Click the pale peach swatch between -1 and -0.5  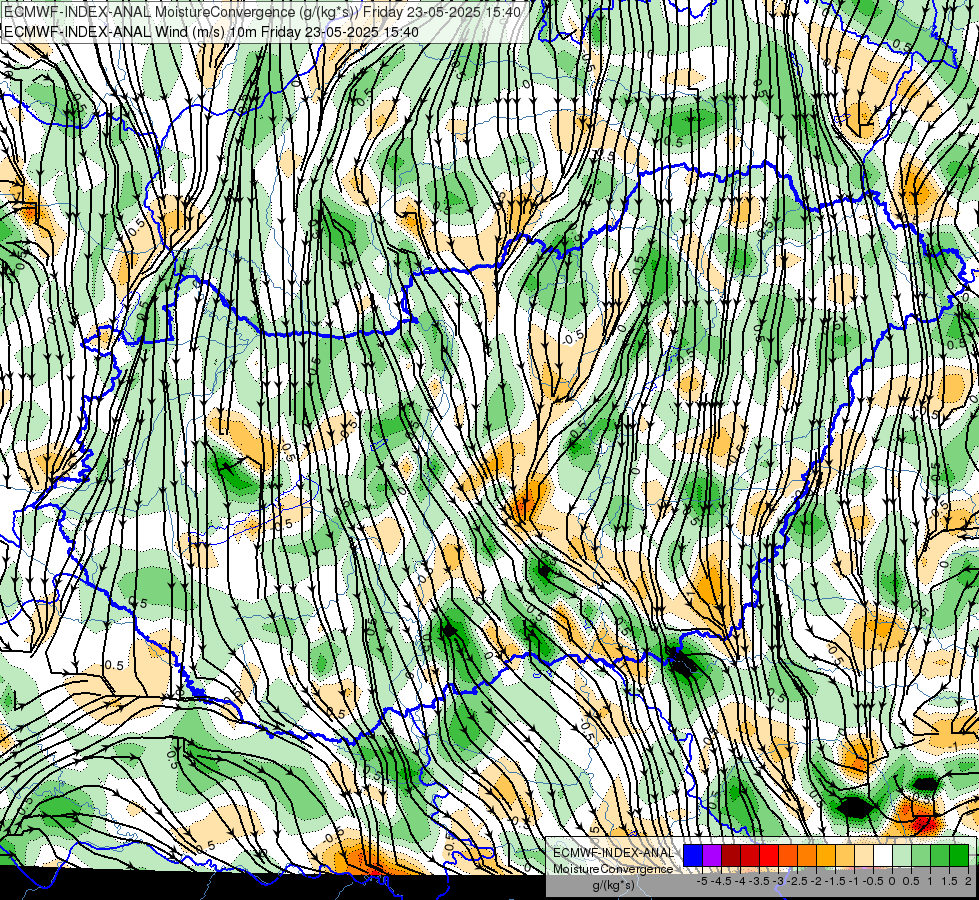[x=864, y=855]
